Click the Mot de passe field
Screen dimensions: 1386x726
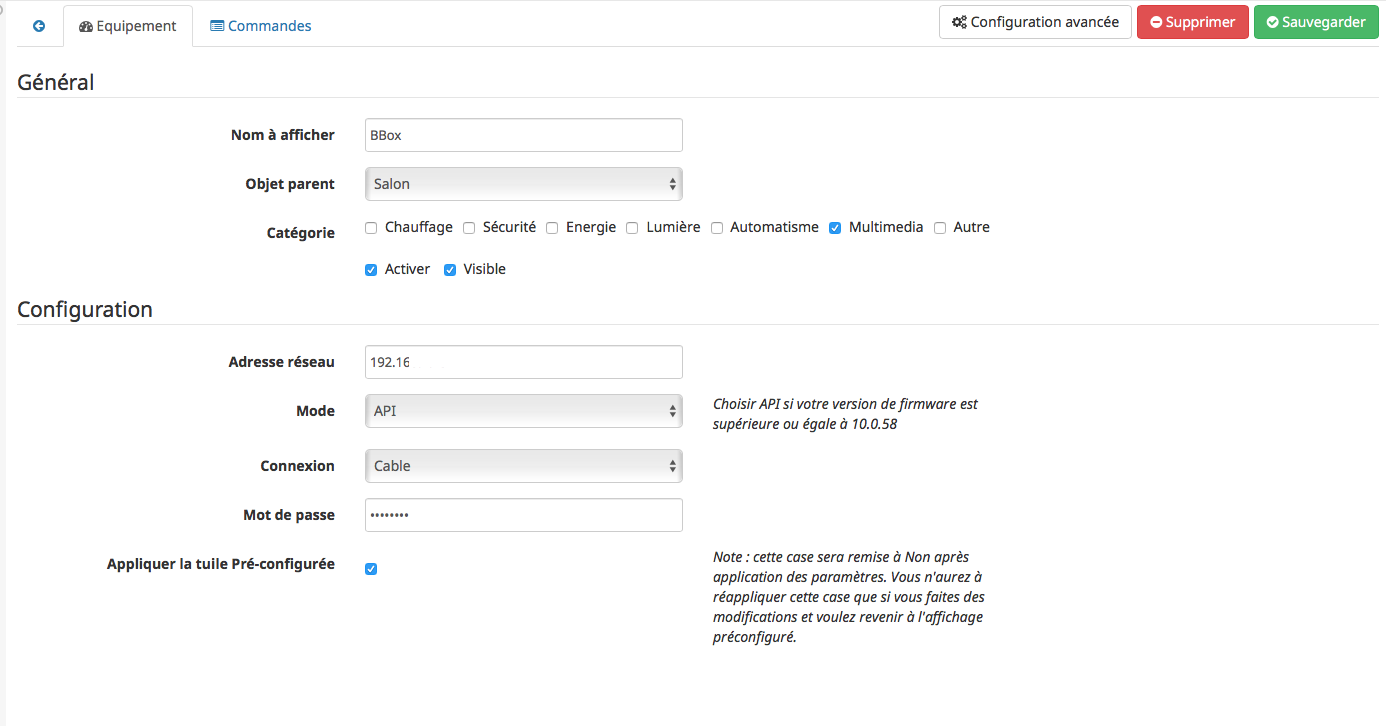tap(524, 515)
